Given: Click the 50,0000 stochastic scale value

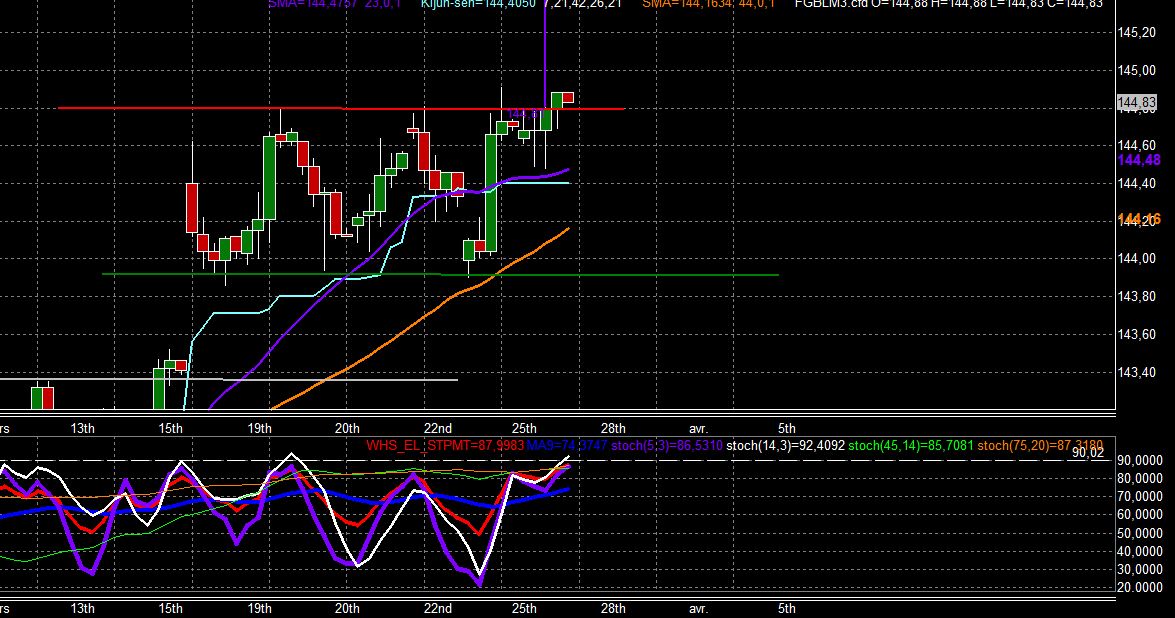Looking at the screenshot, I should pos(1140,533).
